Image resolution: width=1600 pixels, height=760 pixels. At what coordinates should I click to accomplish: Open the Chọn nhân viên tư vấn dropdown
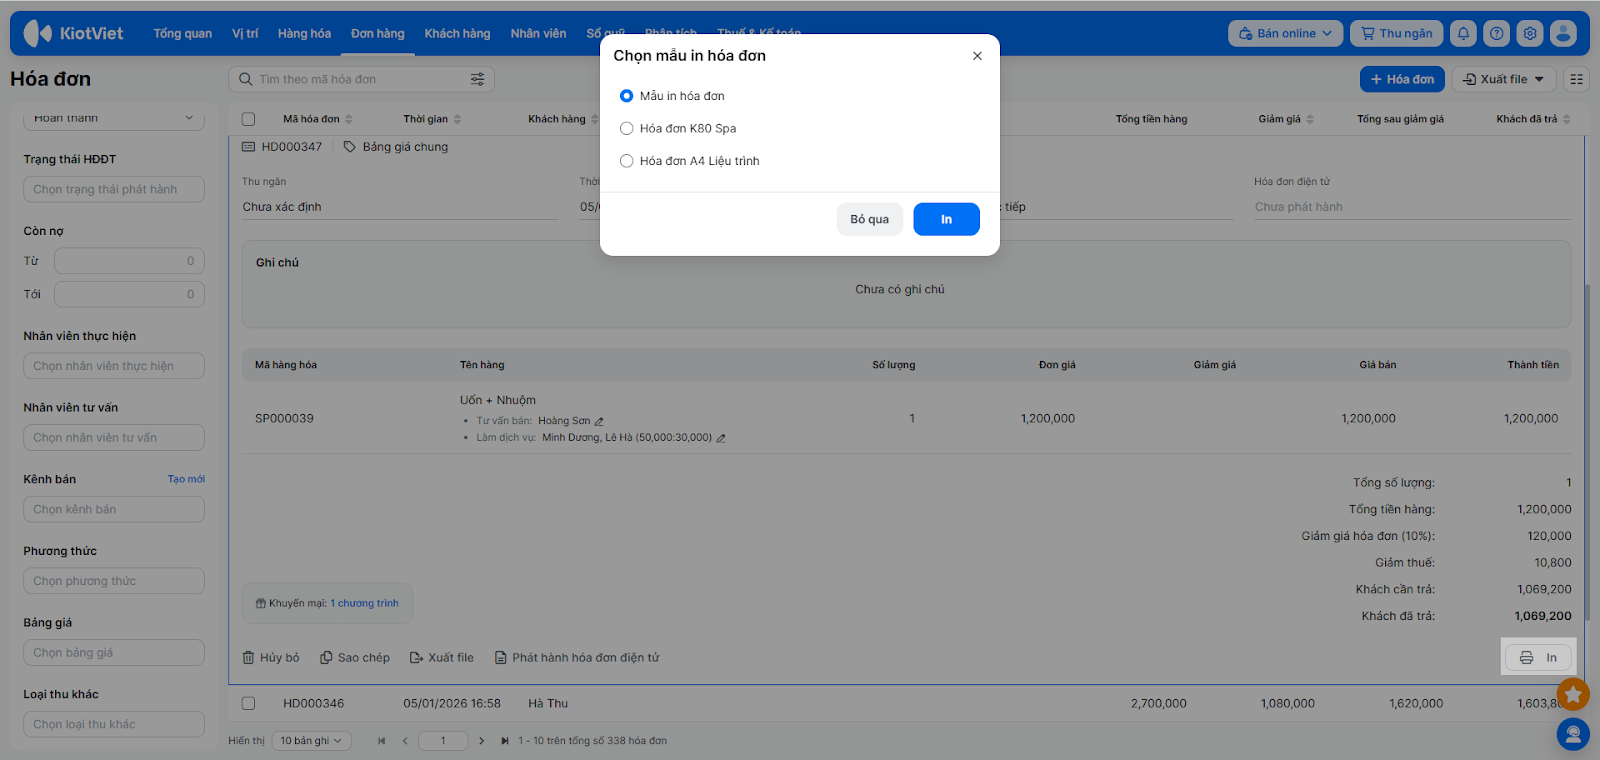(x=114, y=438)
